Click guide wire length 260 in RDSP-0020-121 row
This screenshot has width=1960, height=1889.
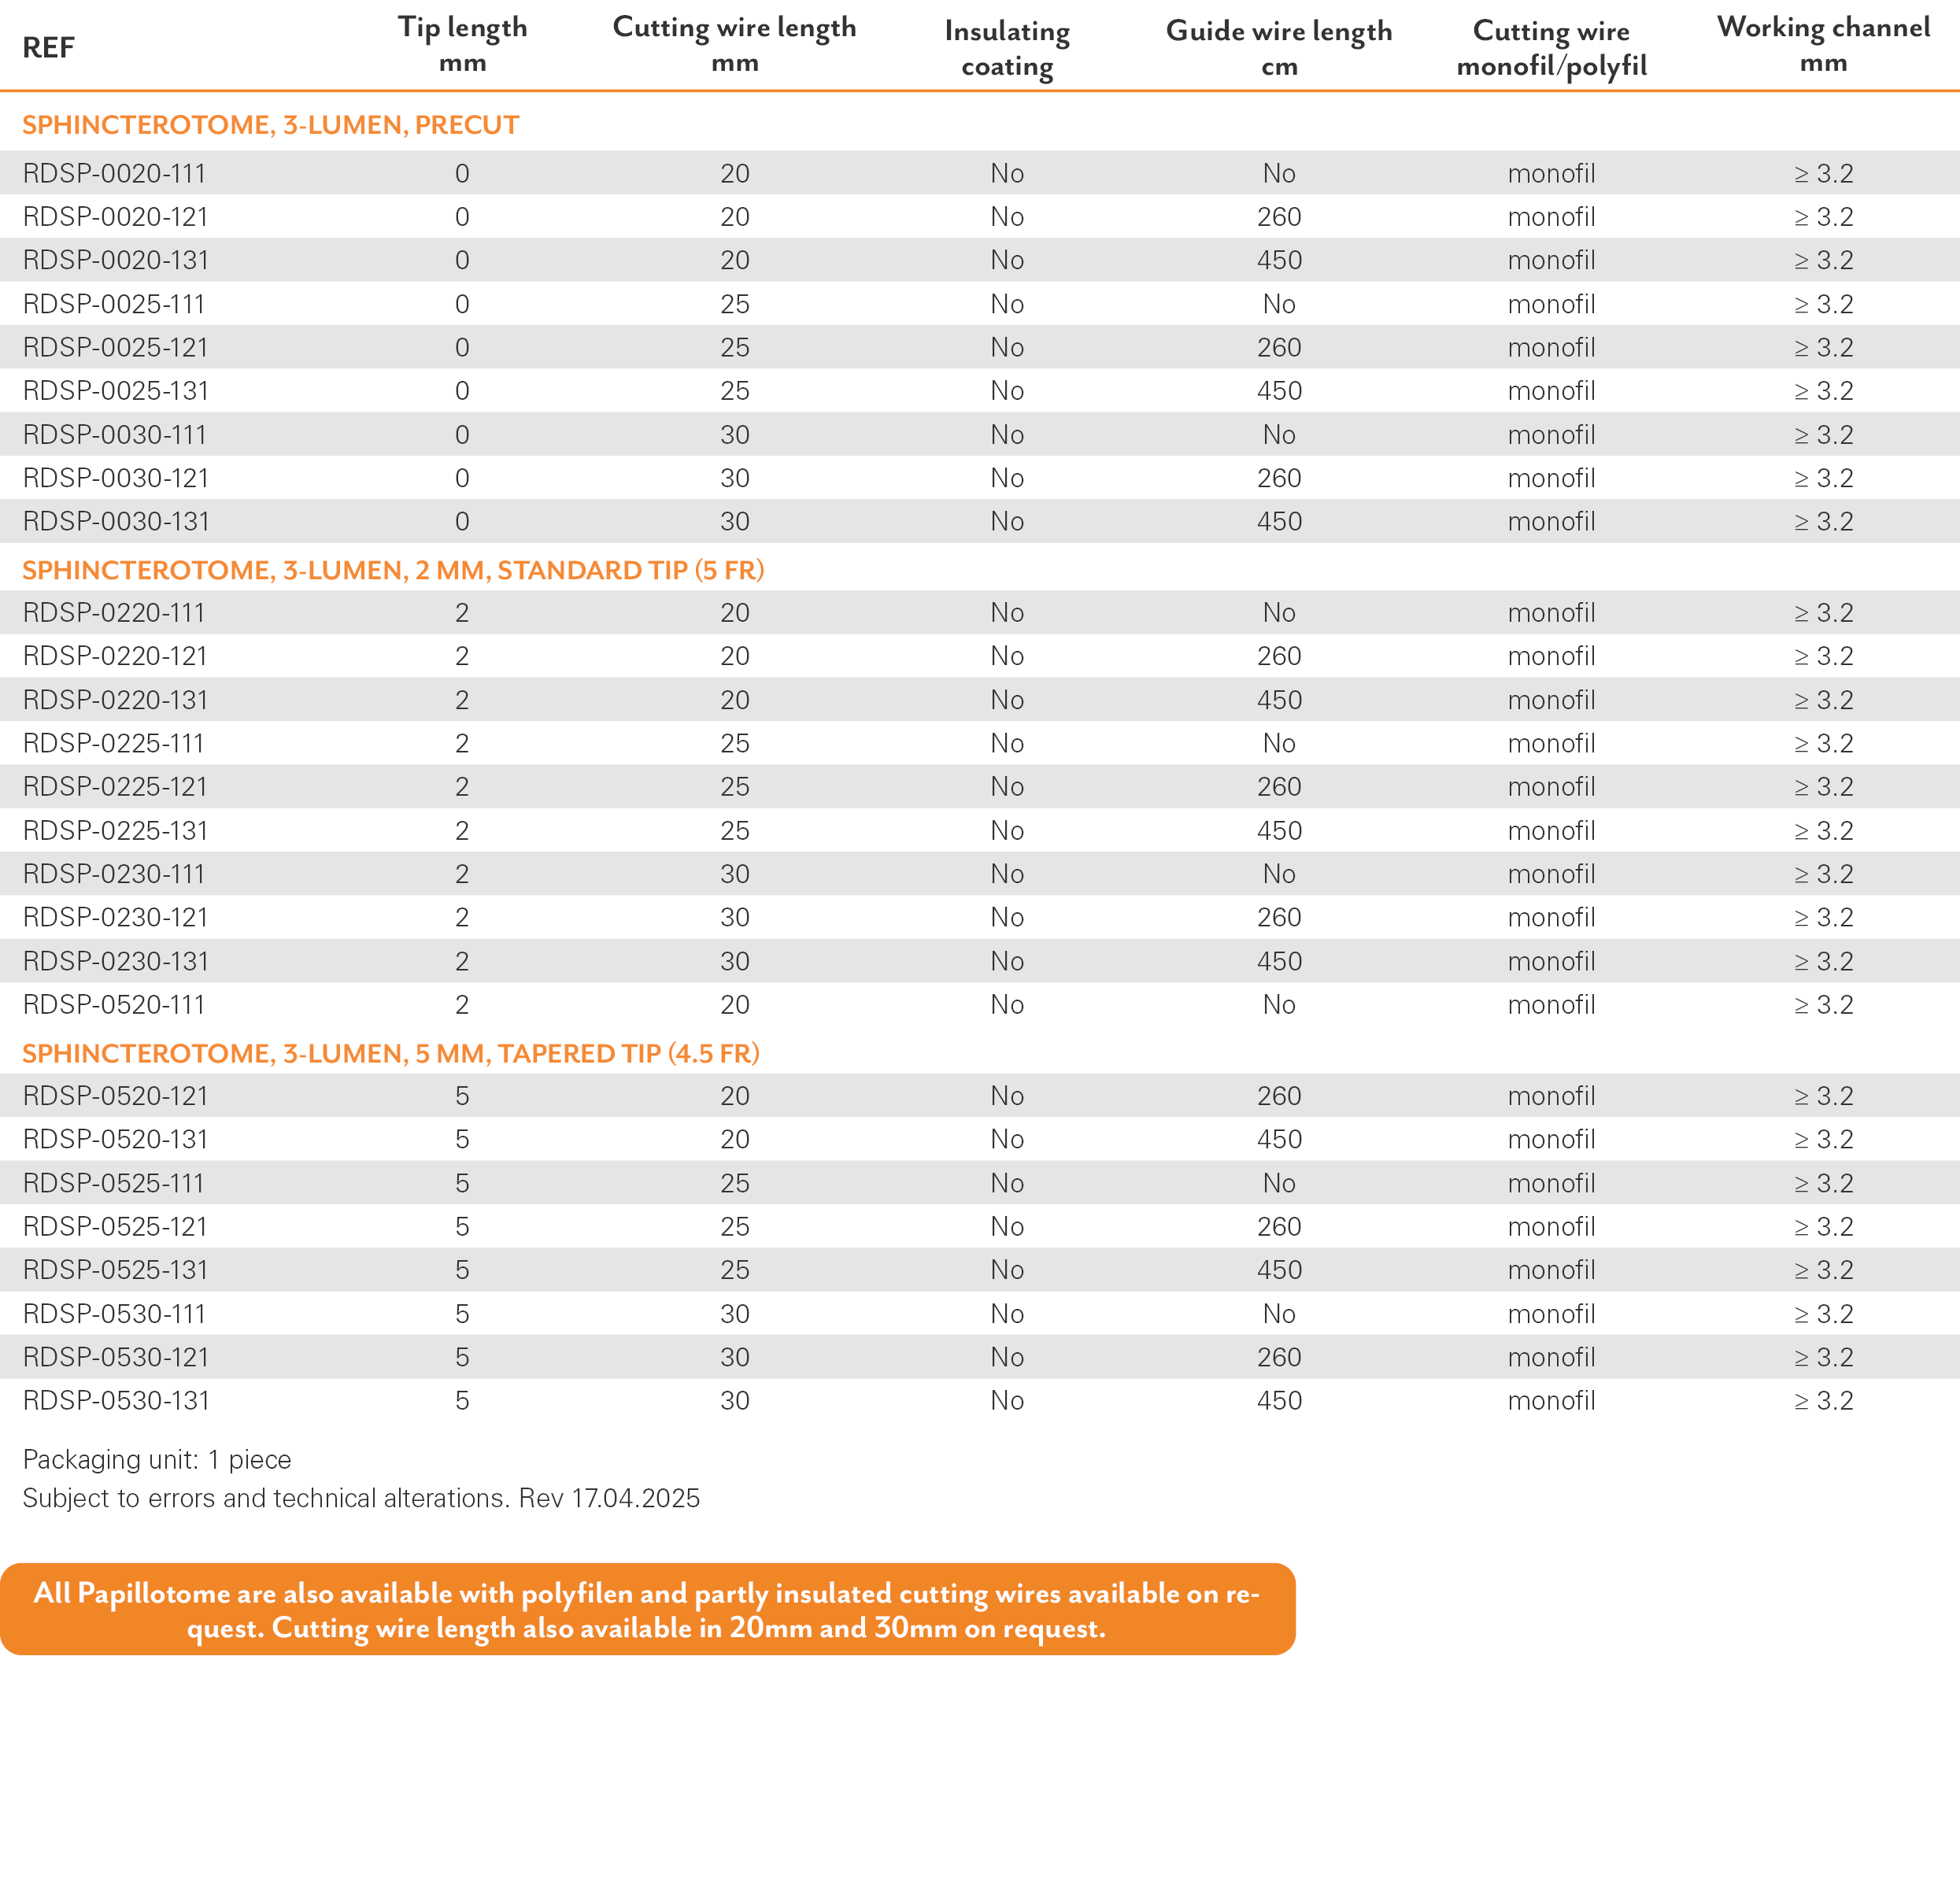[x=1279, y=217]
